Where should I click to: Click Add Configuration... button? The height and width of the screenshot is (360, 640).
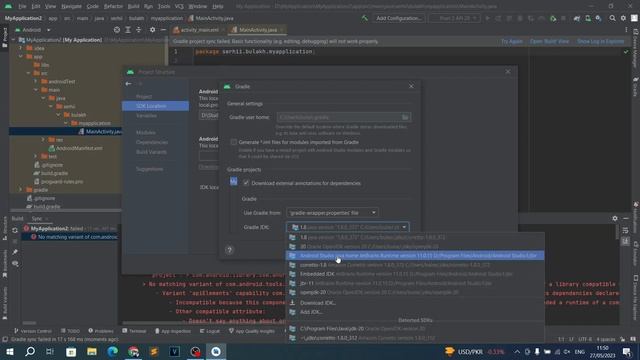(x=399, y=18)
